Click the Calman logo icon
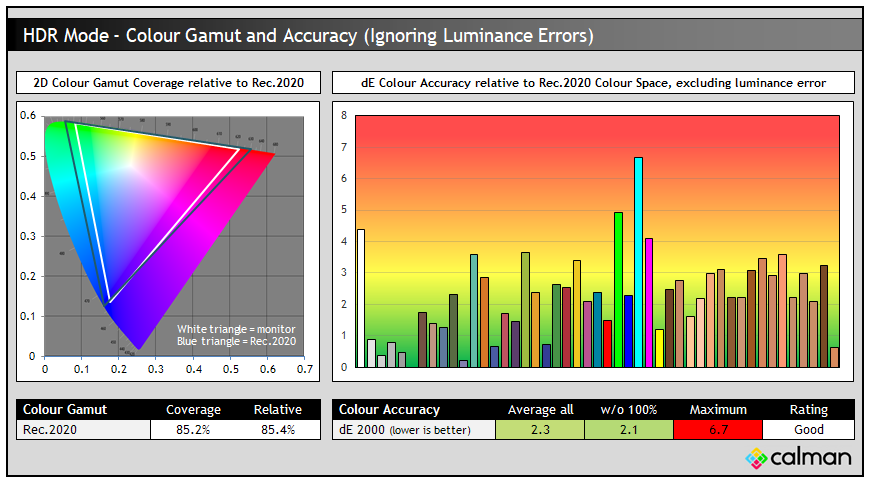Screen dimensions: 871x477 756,458
